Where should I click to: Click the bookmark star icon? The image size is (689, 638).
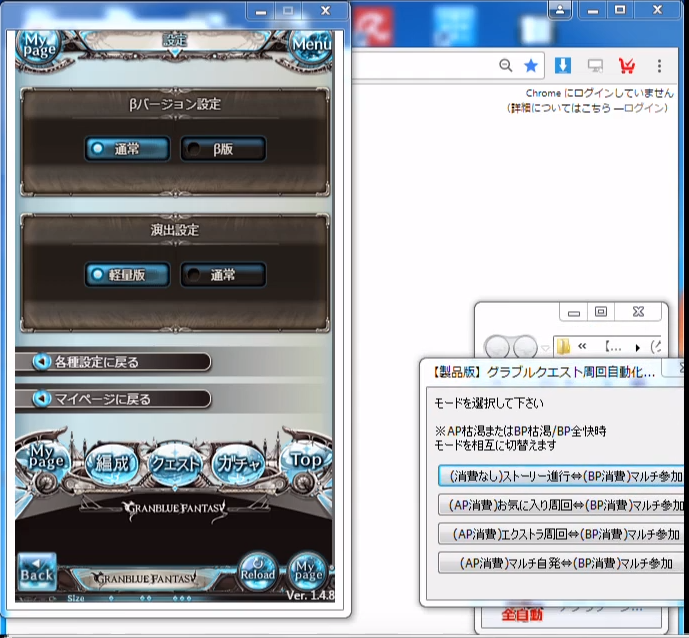pos(531,66)
